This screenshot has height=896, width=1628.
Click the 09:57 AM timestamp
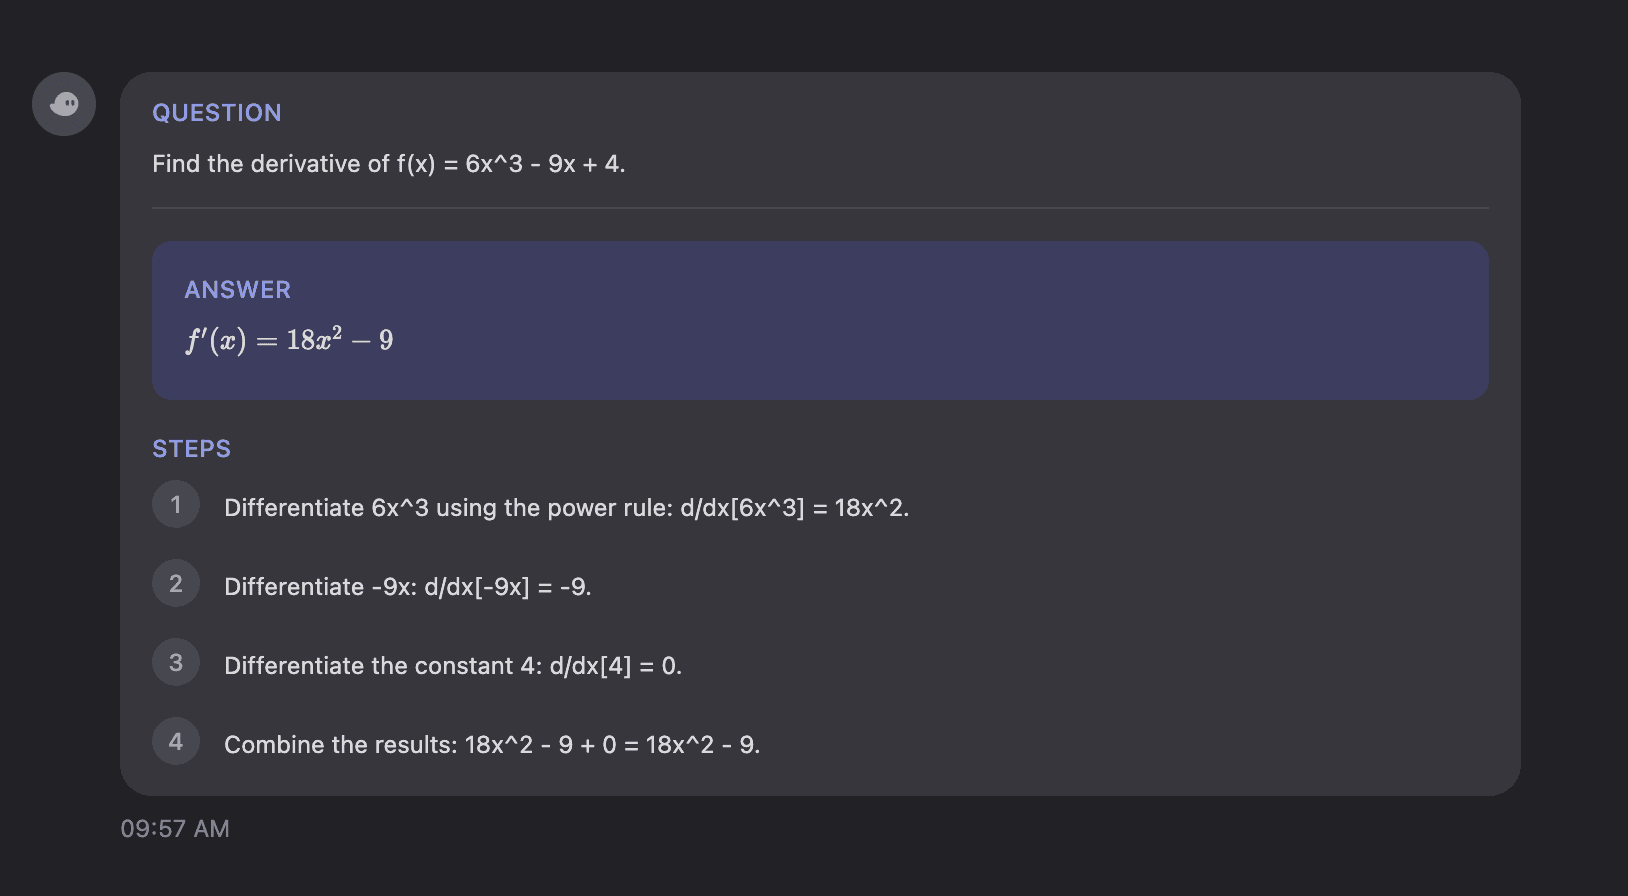pyautogui.click(x=175, y=829)
